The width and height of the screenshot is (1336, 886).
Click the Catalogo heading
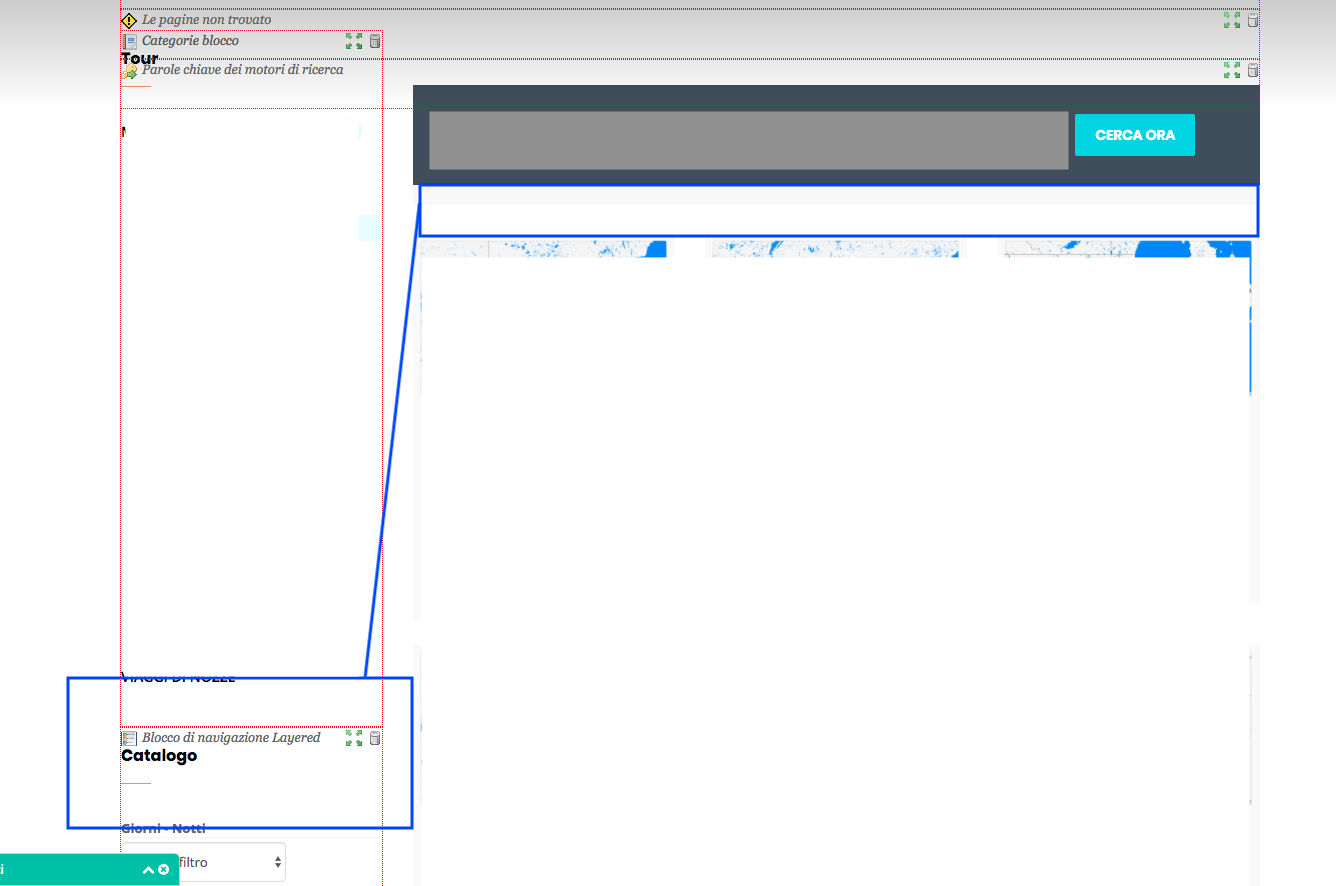coord(159,756)
